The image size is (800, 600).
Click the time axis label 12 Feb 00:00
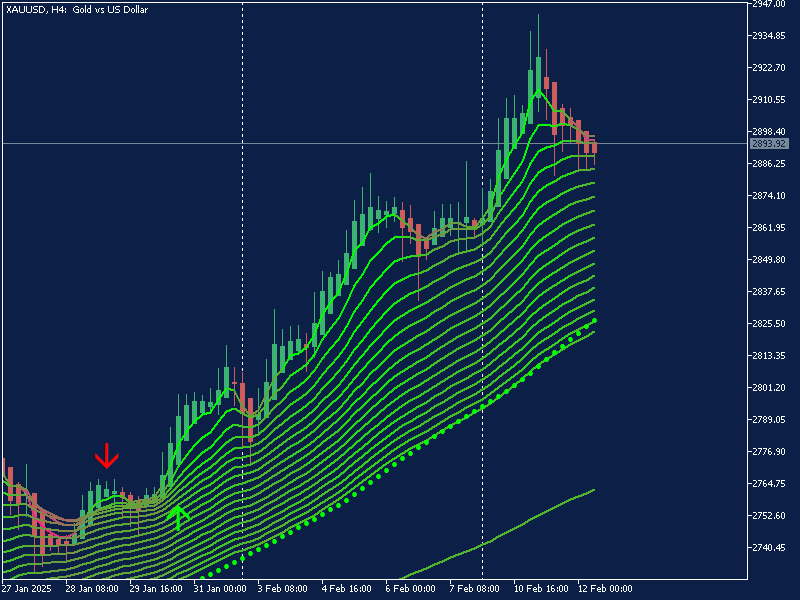(605, 589)
